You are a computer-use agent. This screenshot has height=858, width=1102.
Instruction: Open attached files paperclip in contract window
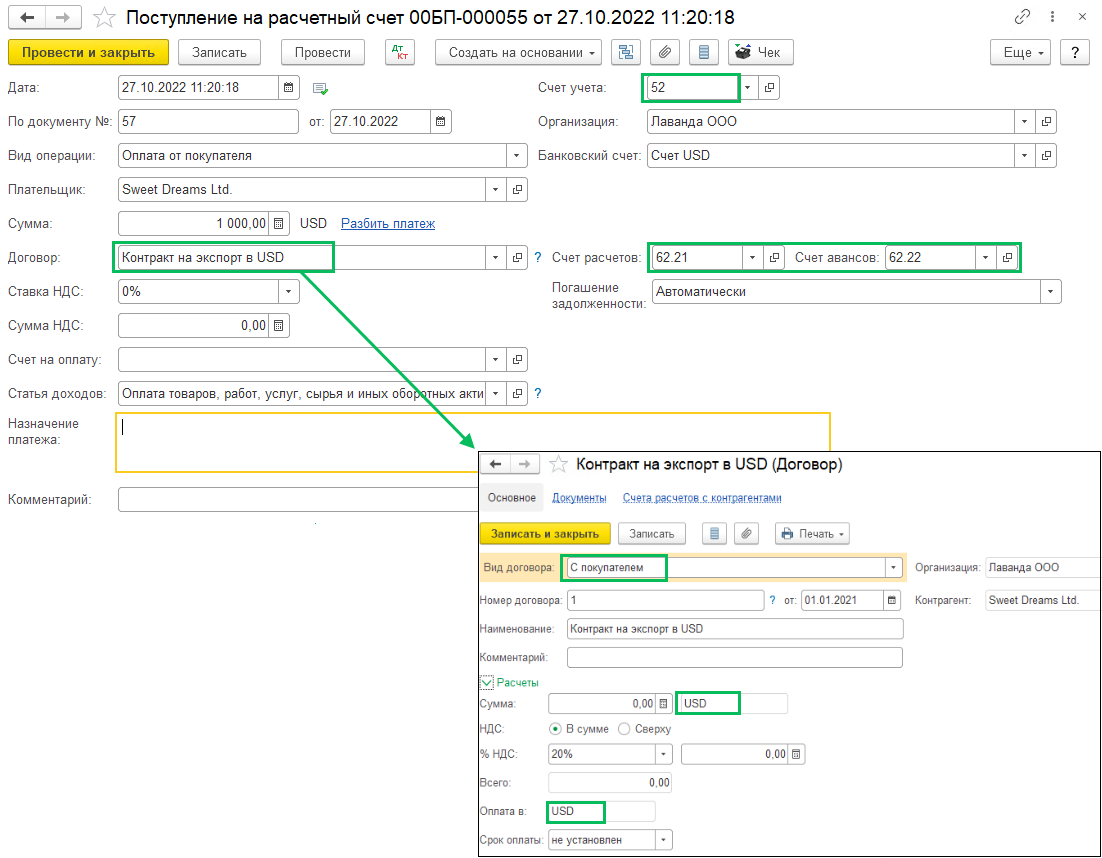click(x=746, y=533)
